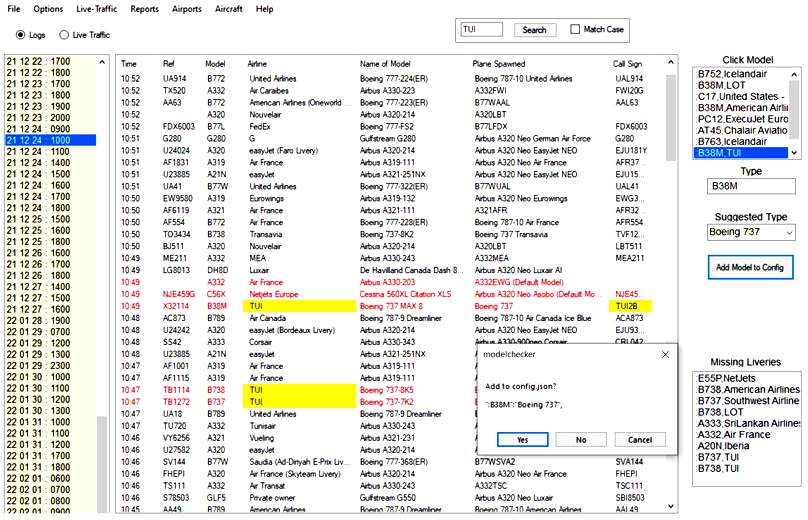Open the Help menu
This screenshot has height=520, width=808.
[264, 9]
